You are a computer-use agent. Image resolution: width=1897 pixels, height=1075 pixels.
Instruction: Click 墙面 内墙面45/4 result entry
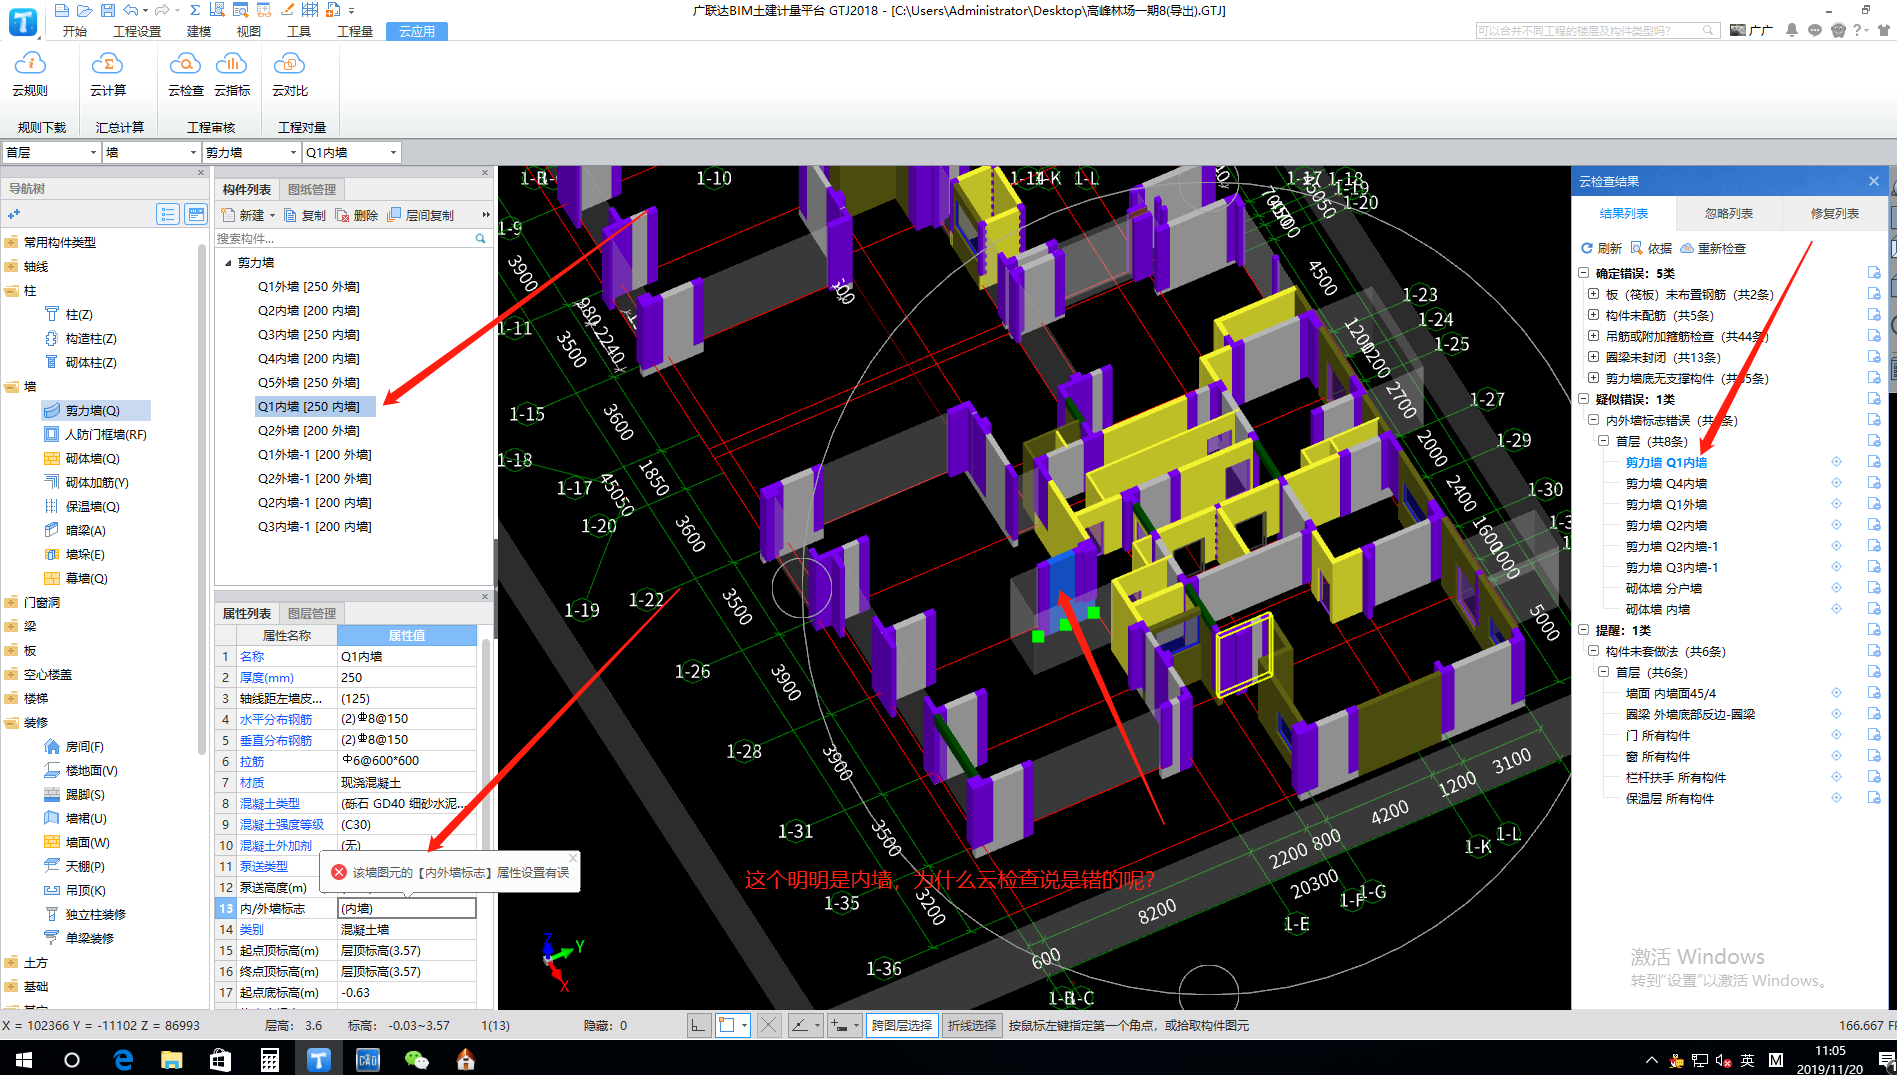coord(1670,693)
